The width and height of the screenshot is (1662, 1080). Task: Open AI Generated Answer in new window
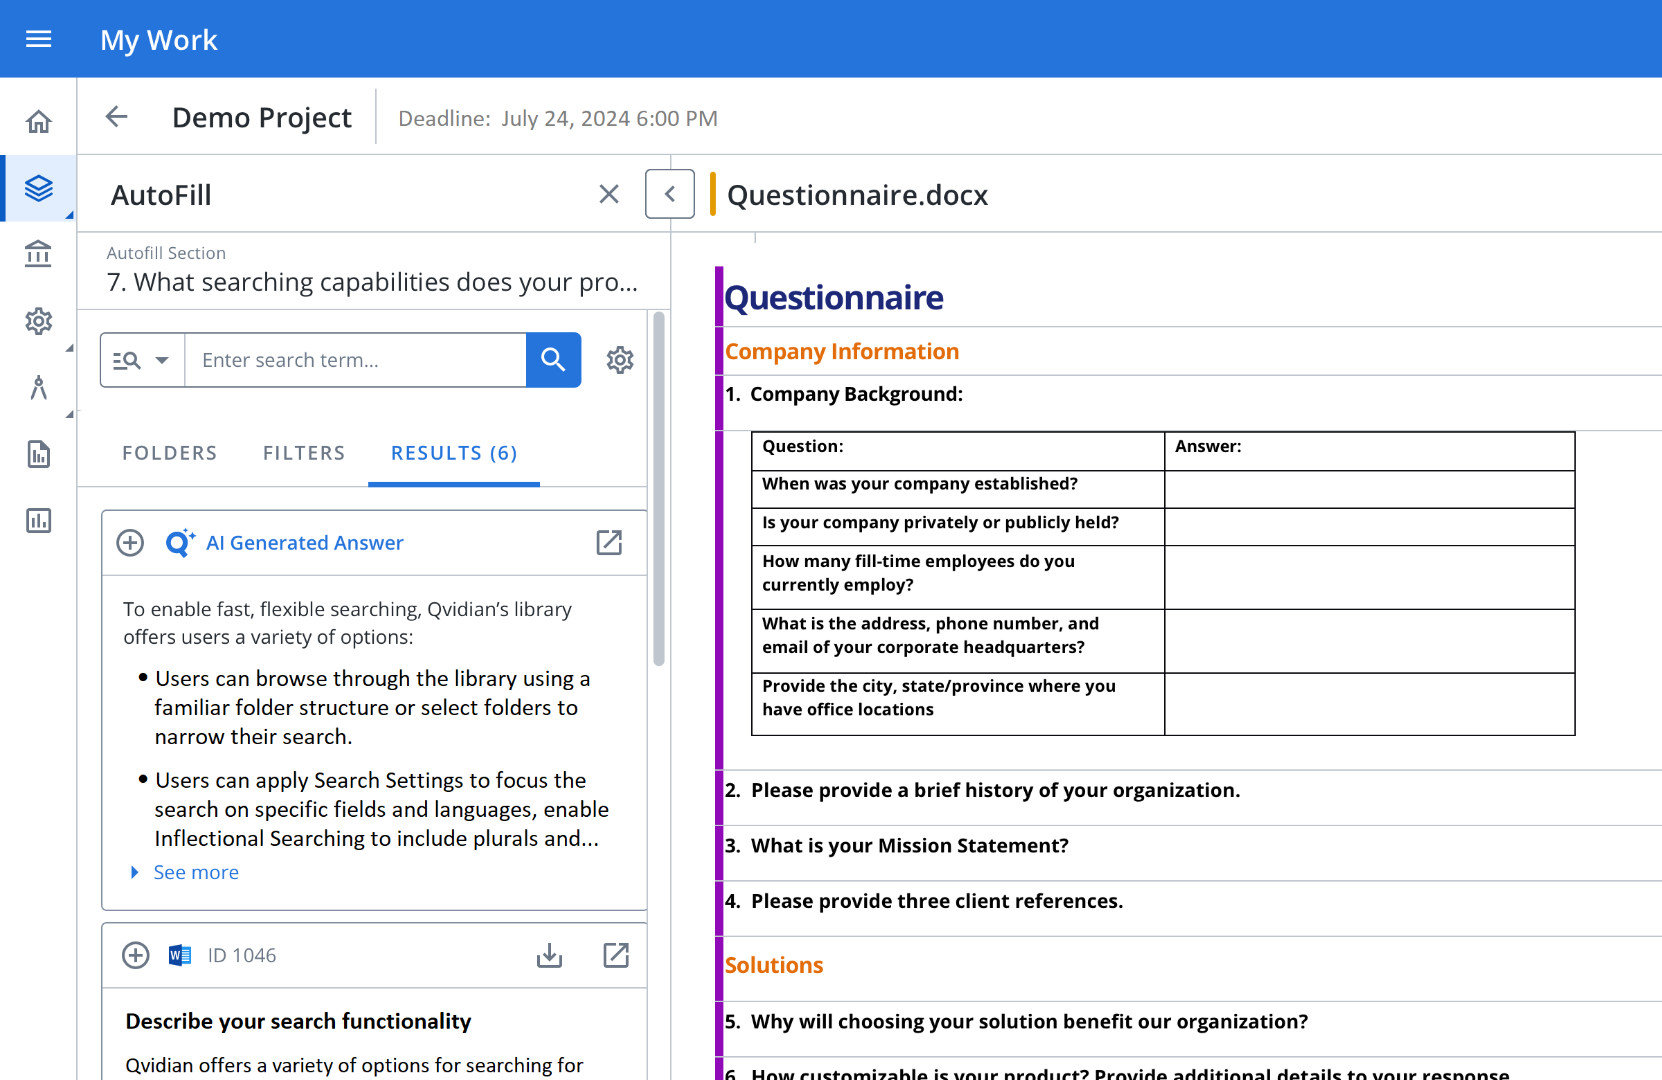(x=609, y=542)
